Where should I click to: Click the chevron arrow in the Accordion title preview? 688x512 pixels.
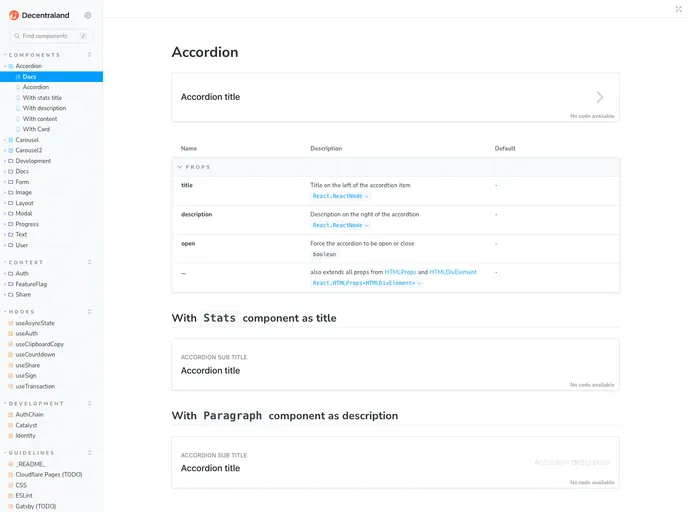point(600,97)
